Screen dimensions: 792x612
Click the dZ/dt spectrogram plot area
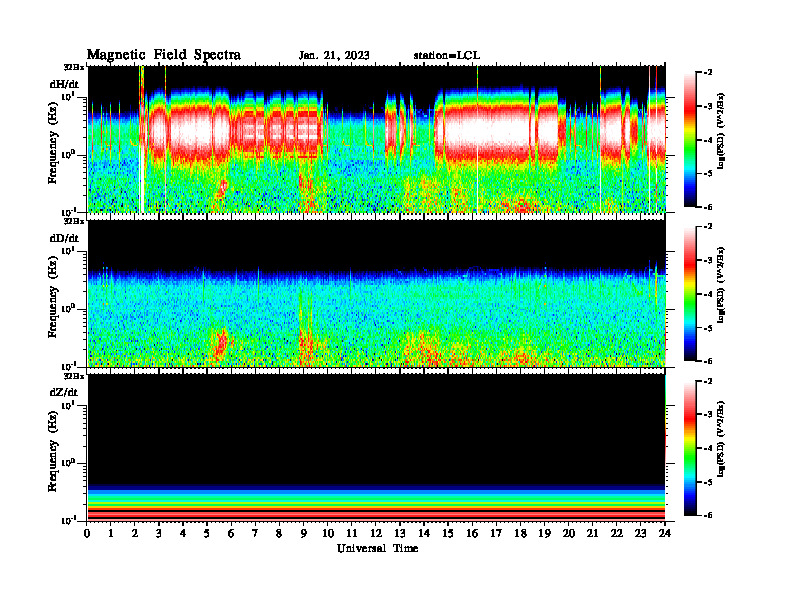click(377, 447)
